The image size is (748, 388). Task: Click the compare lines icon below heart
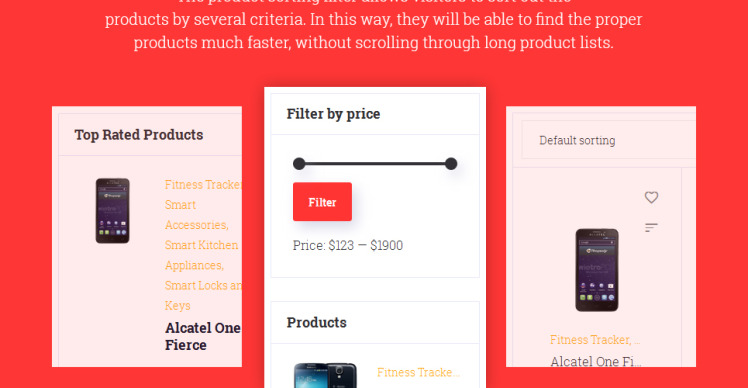651,227
